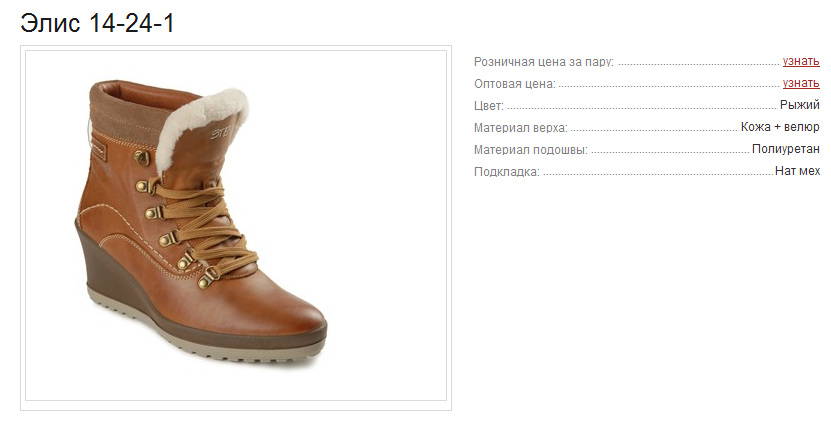This screenshot has height=423, width=831.
Task: Click the tan laces on the boot
Action: (207, 225)
